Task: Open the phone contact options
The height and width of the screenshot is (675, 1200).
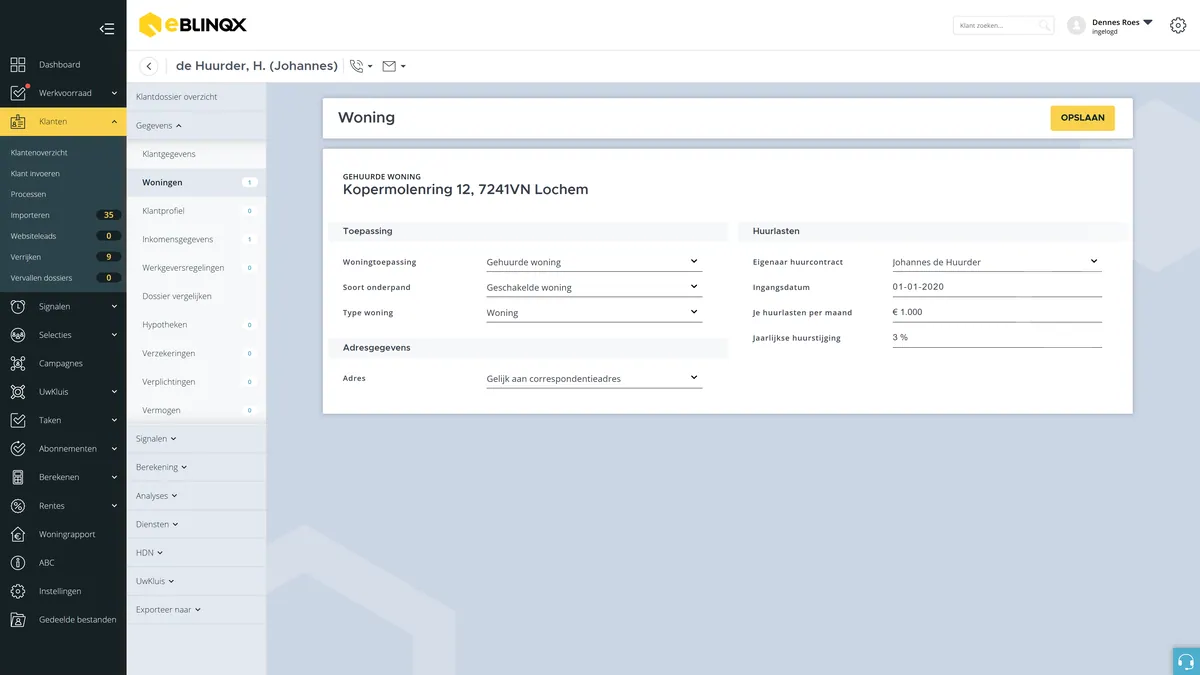Action: 361,66
